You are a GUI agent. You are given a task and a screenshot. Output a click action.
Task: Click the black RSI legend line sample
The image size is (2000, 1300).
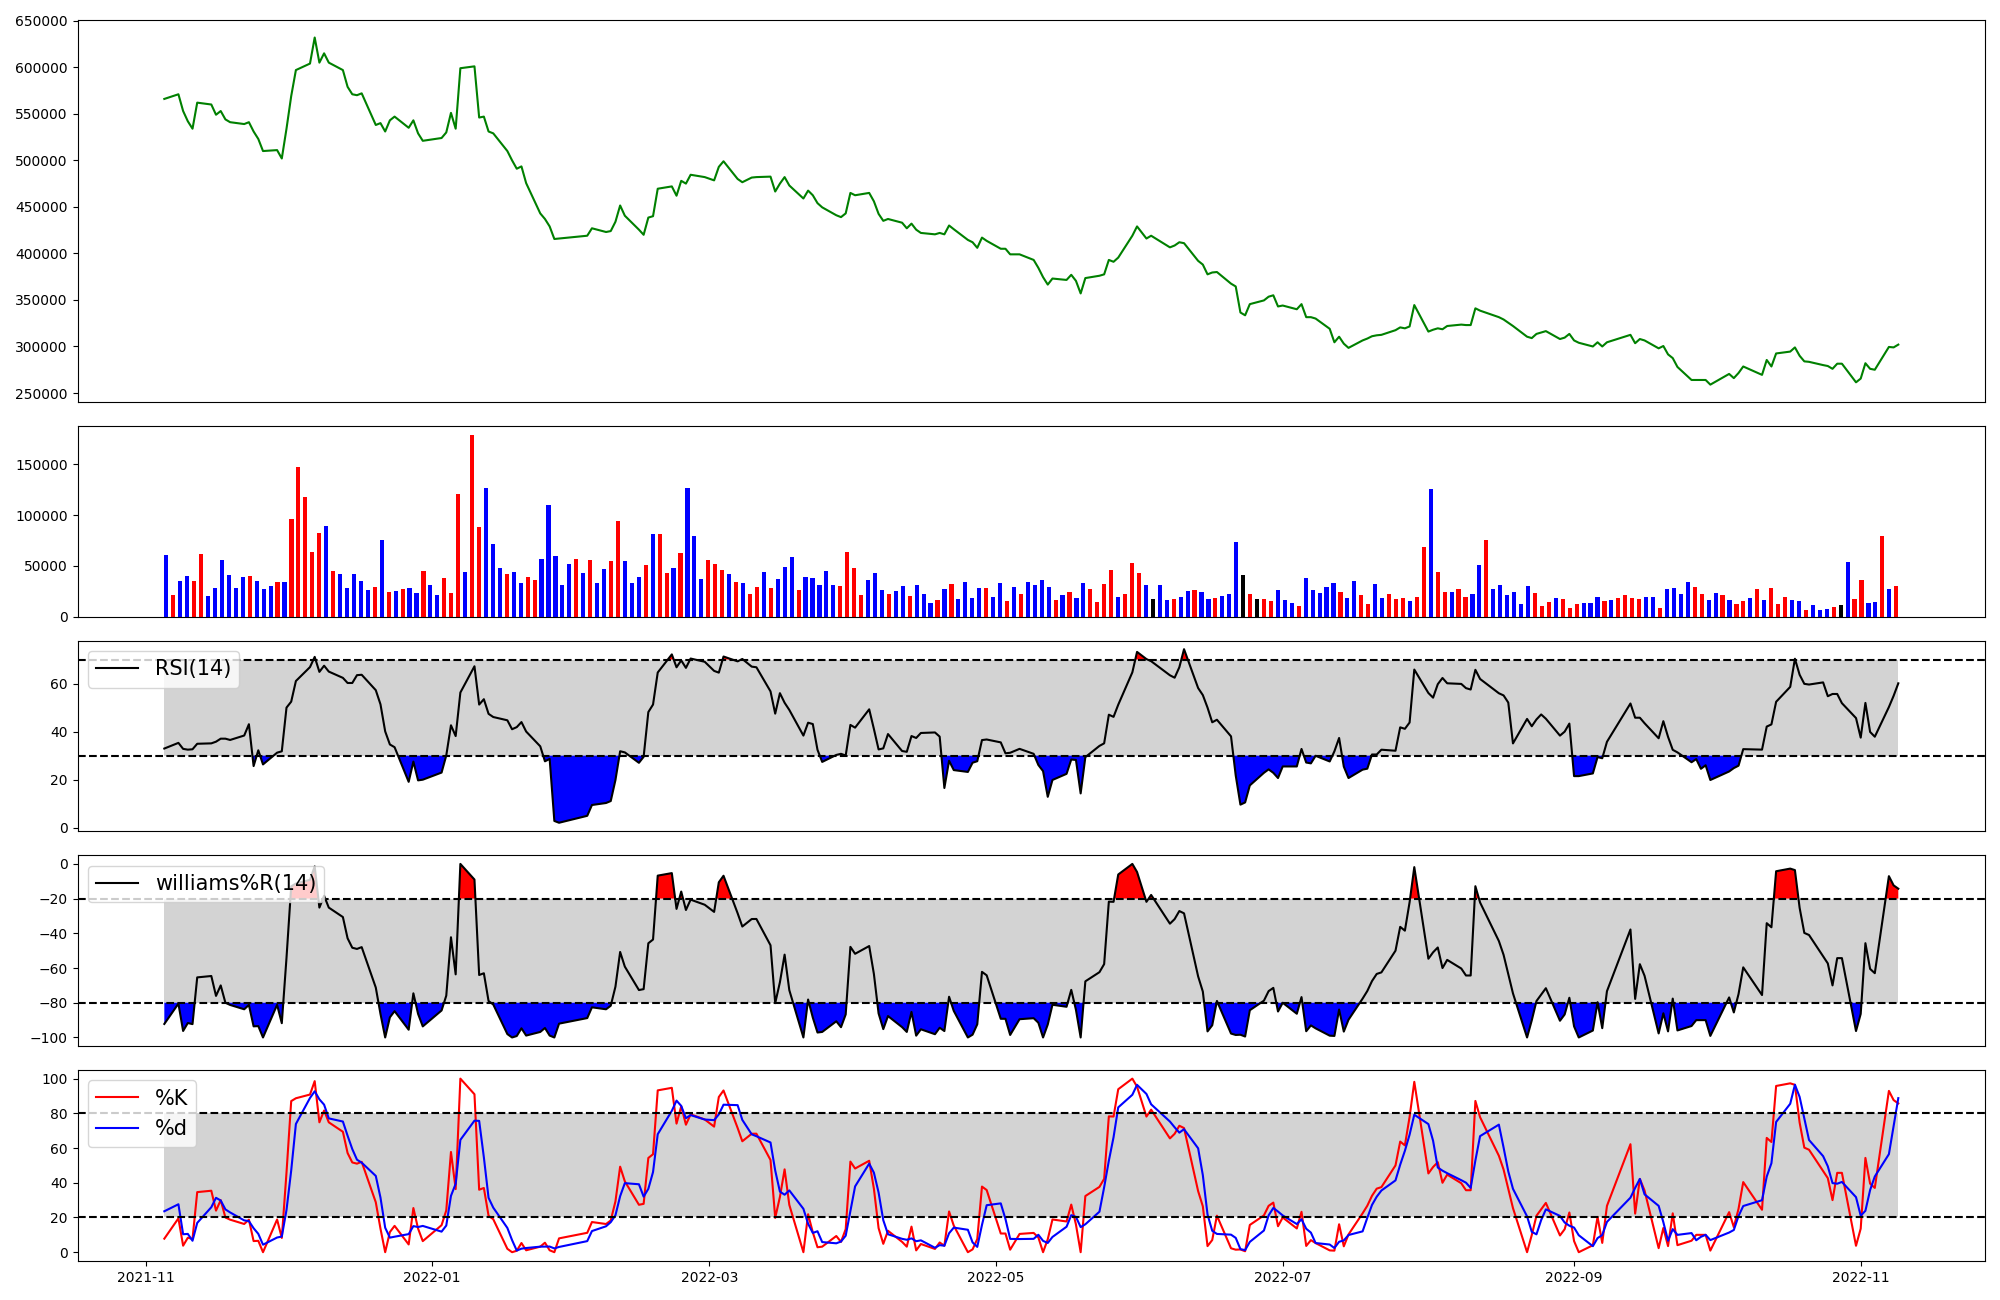117,668
